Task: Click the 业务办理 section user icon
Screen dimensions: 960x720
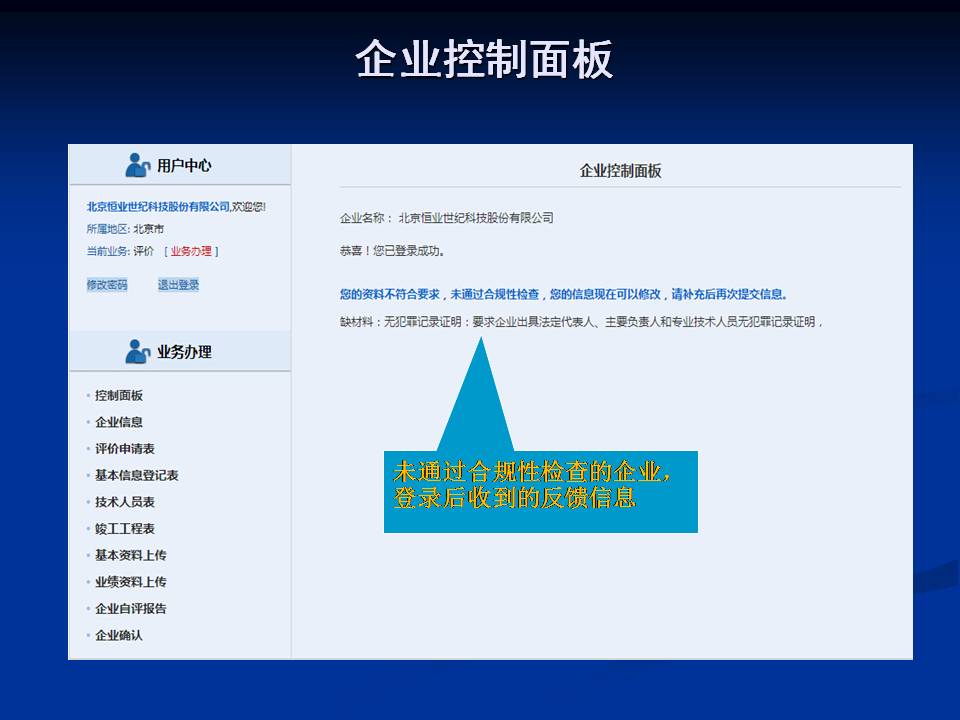Action: coord(138,351)
